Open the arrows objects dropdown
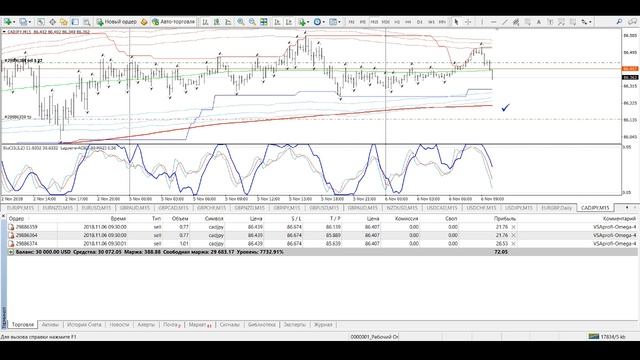This screenshot has height=360, width=640. pos(586,22)
